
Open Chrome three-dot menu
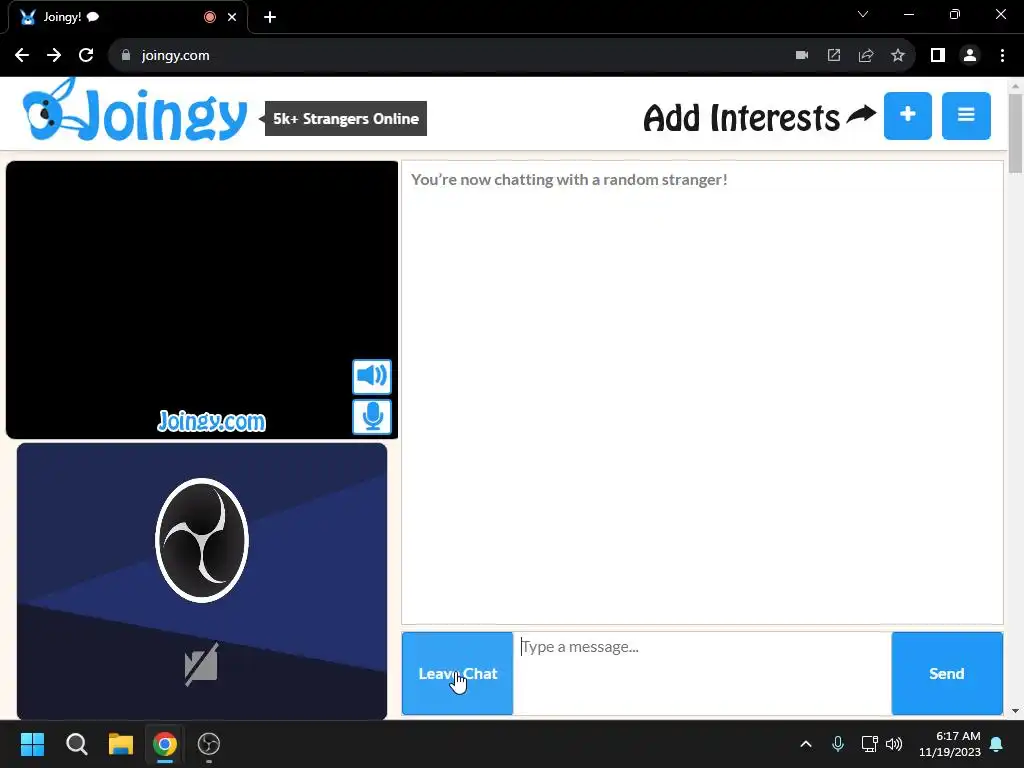coord(1002,56)
